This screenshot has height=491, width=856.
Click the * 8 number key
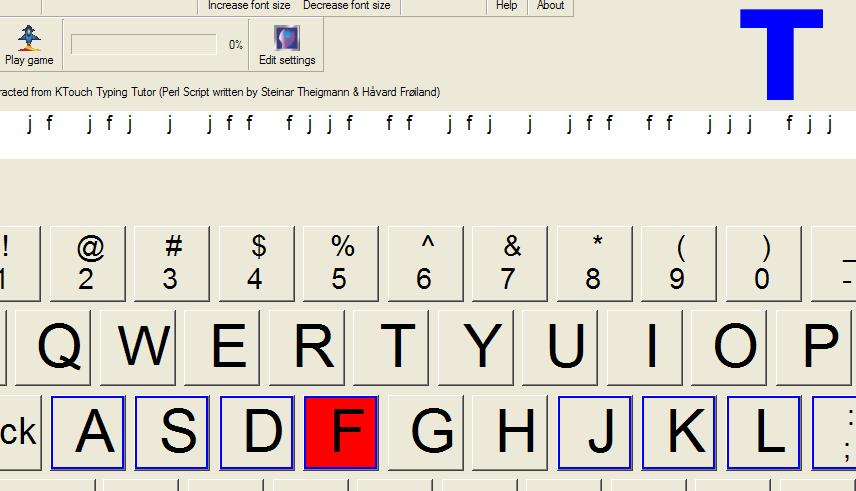(595, 264)
